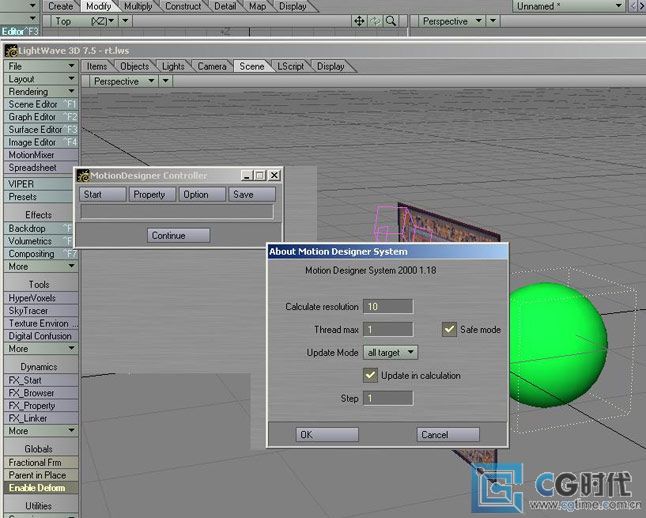The height and width of the screenshot is (518, 646).
Task: Switch to the Camera tab
Action: click(x=212, y=66)
